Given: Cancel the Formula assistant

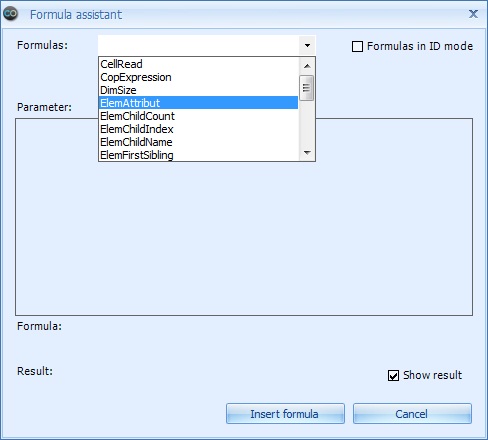Looking at the screenshot, I should coord(412,414).
